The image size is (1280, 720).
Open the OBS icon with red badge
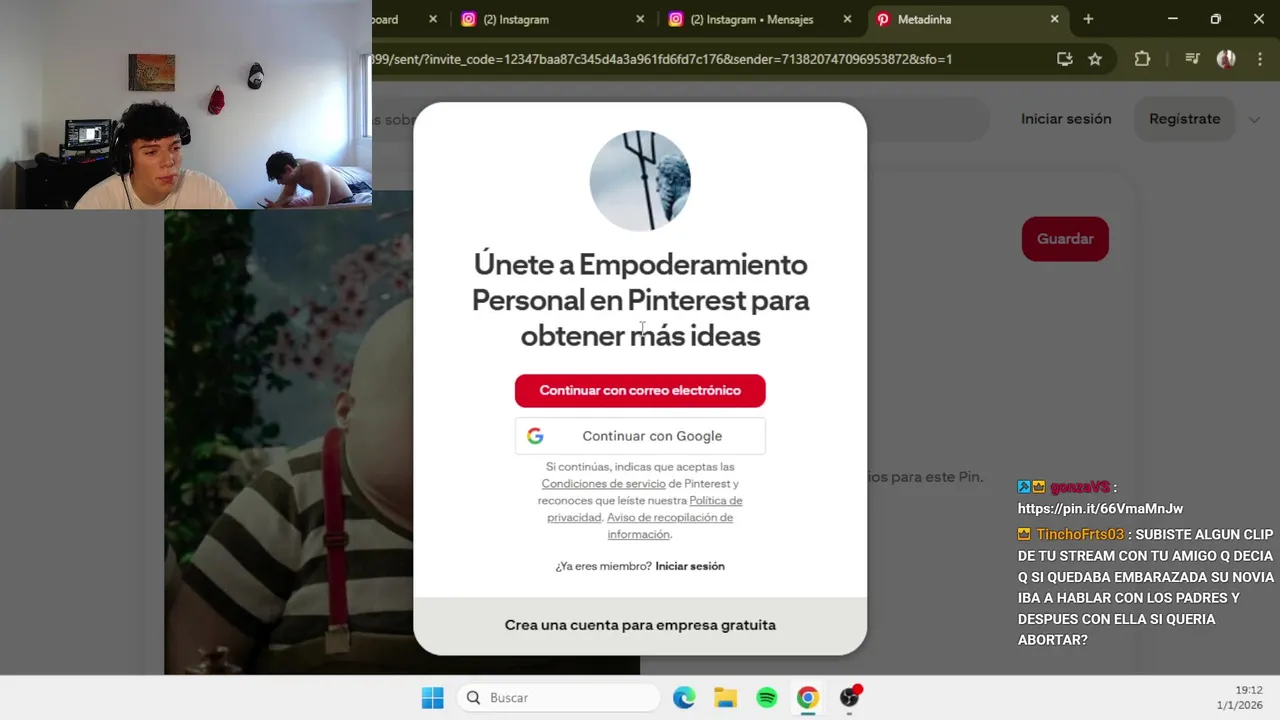pos(850,698)
